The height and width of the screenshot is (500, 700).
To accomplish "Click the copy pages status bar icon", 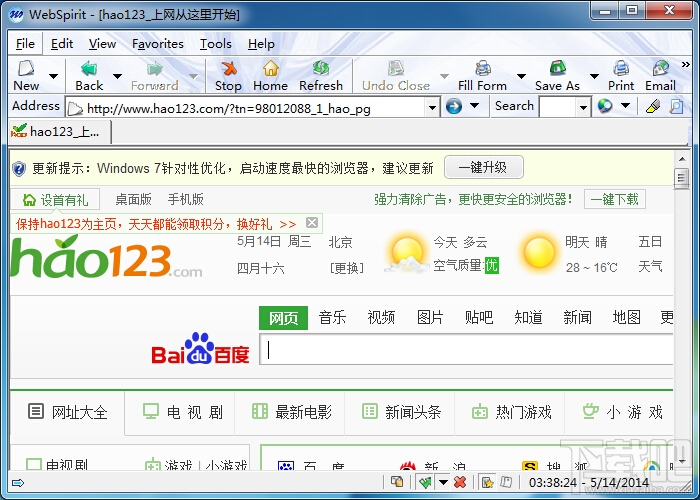I will coord(397,482).
